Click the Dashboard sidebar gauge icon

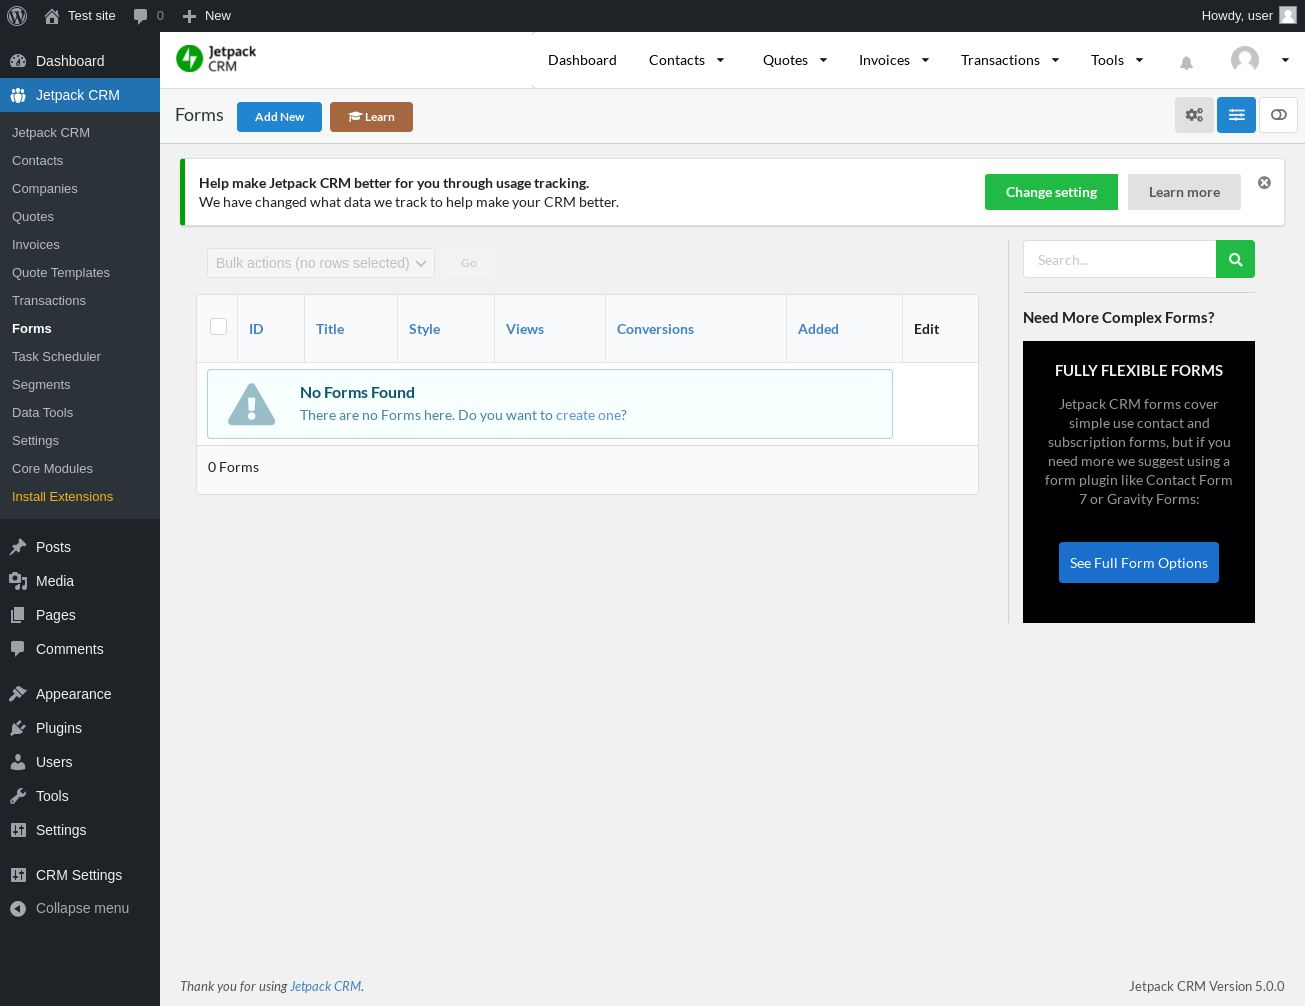pyautogui.click(x=18, y=61)
